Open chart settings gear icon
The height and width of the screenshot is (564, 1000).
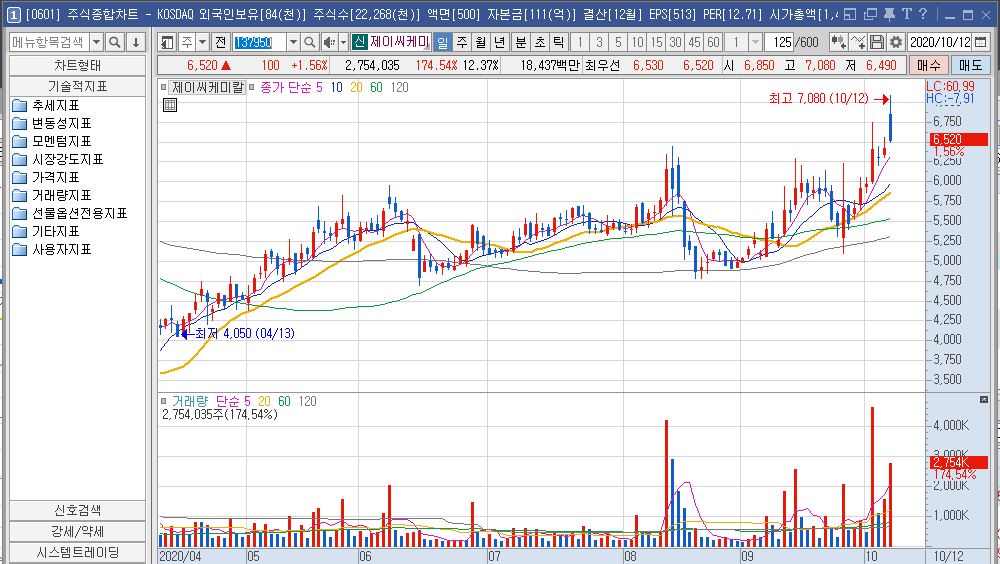click(x=896, y=43)
